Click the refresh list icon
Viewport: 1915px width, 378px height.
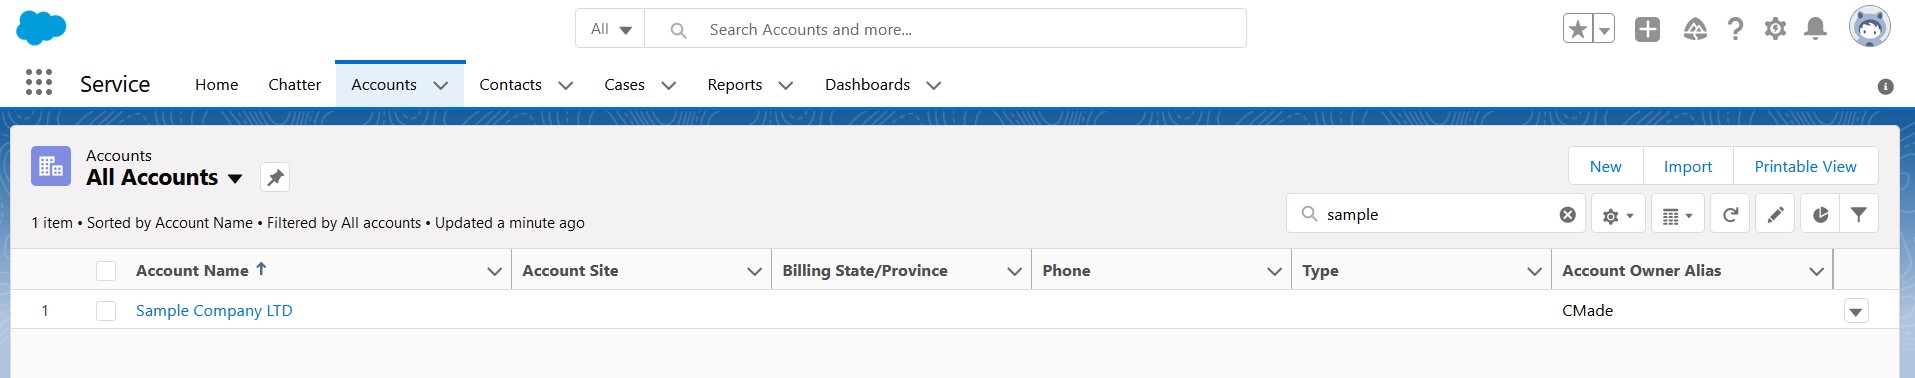(x=1730, y=214)
